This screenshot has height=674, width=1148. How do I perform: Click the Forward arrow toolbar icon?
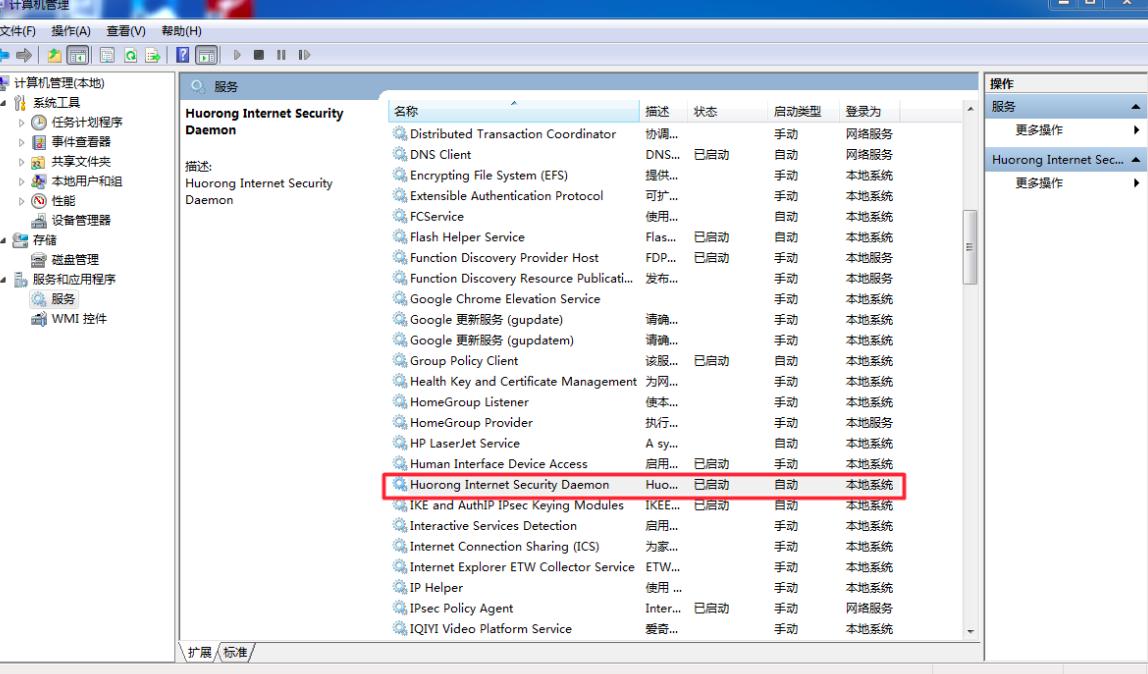point(24,55)
